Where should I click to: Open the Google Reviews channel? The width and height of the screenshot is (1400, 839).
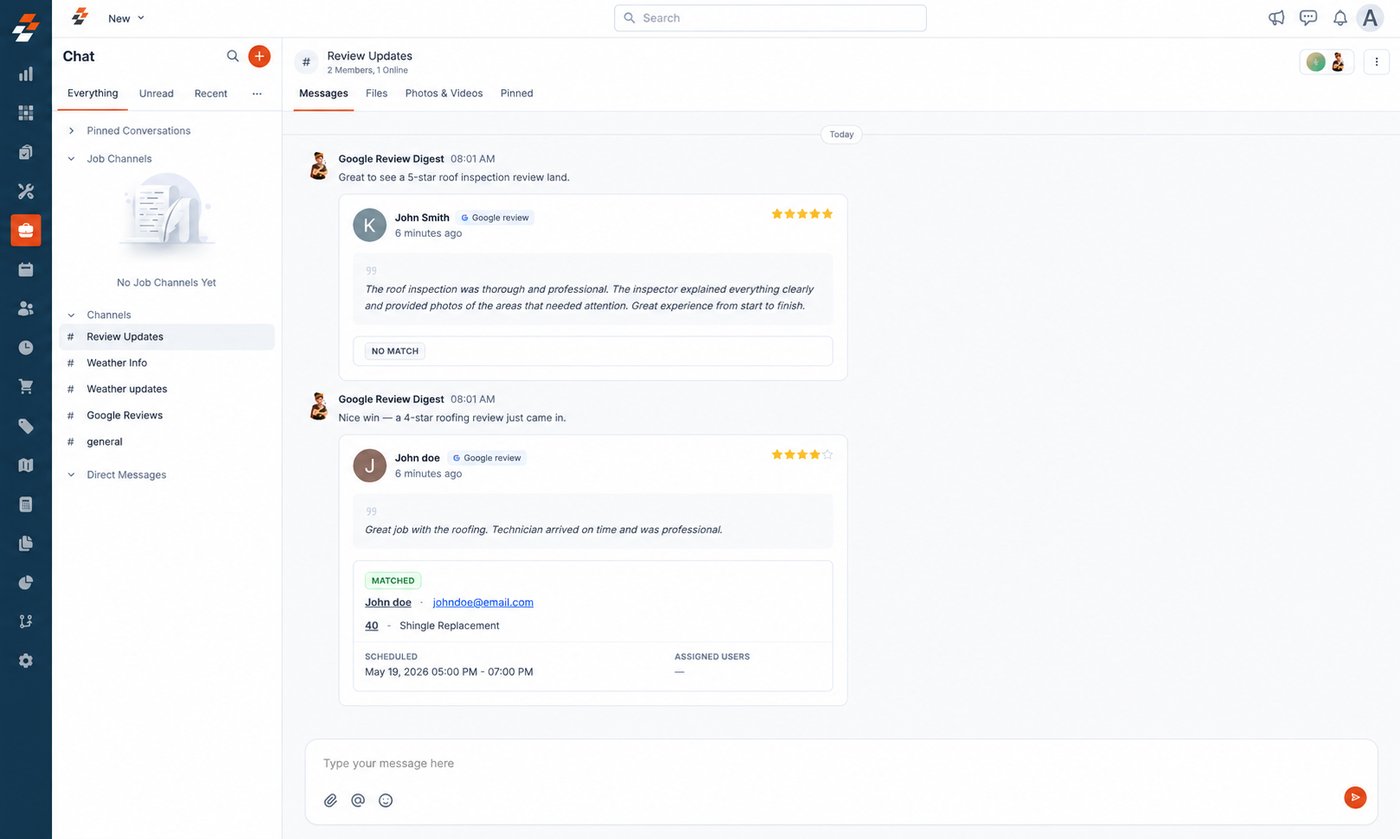point(167,415)
